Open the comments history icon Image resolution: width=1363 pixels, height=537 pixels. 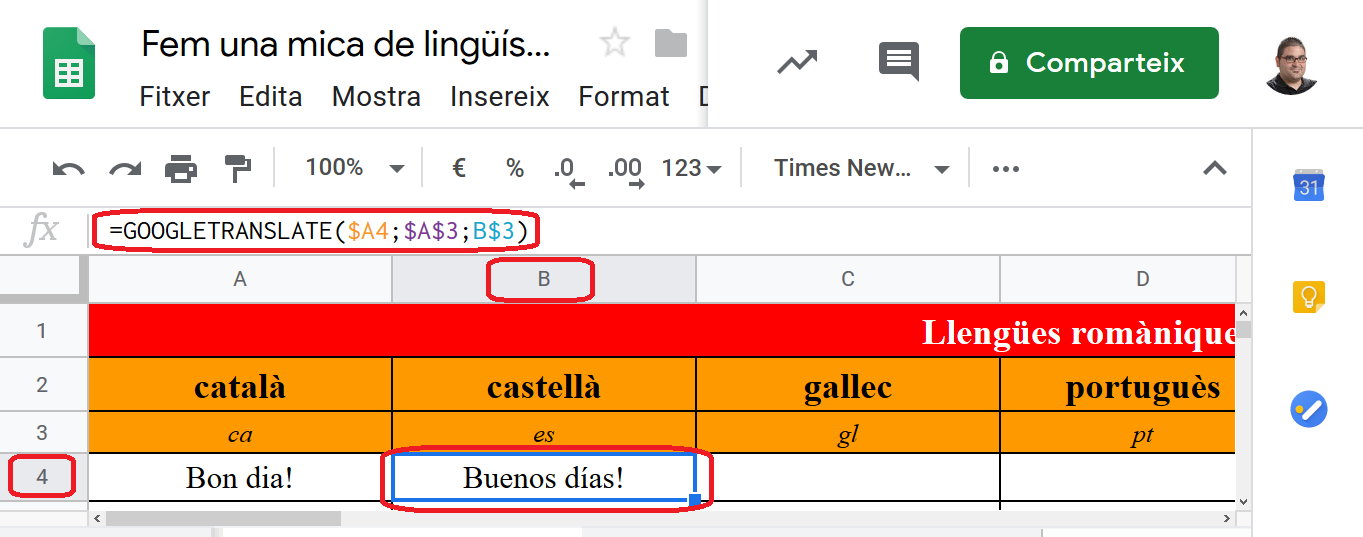[898, 62]
